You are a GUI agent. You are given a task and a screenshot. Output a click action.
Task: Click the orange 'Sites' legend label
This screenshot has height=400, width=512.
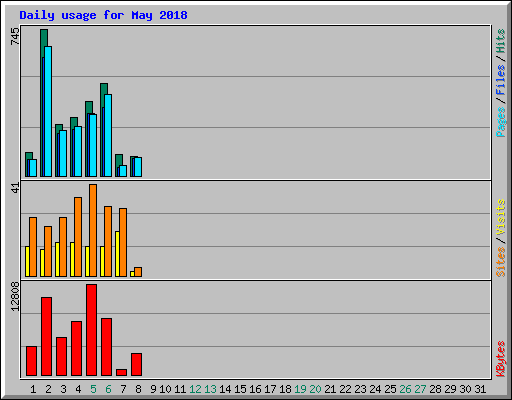500,262
